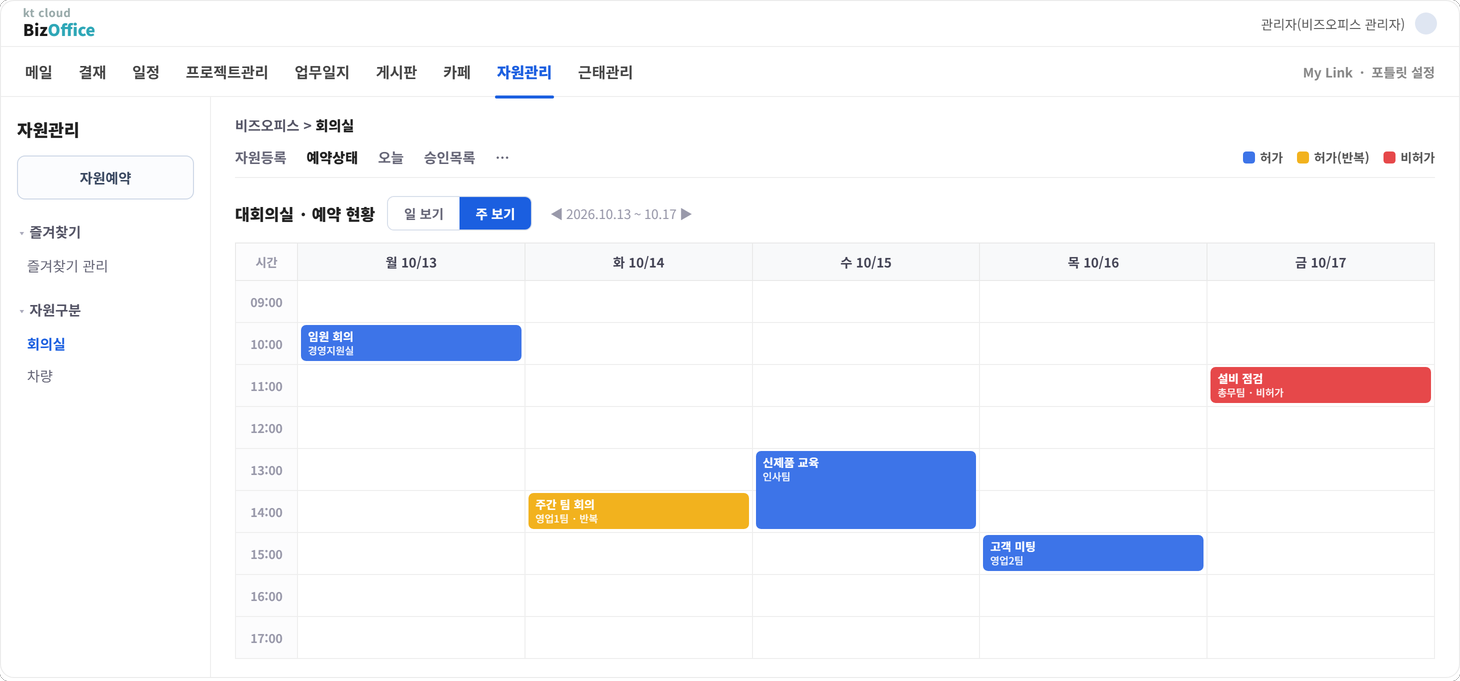
Task: Switch to the 승인목록 tab
Action: 449,158
